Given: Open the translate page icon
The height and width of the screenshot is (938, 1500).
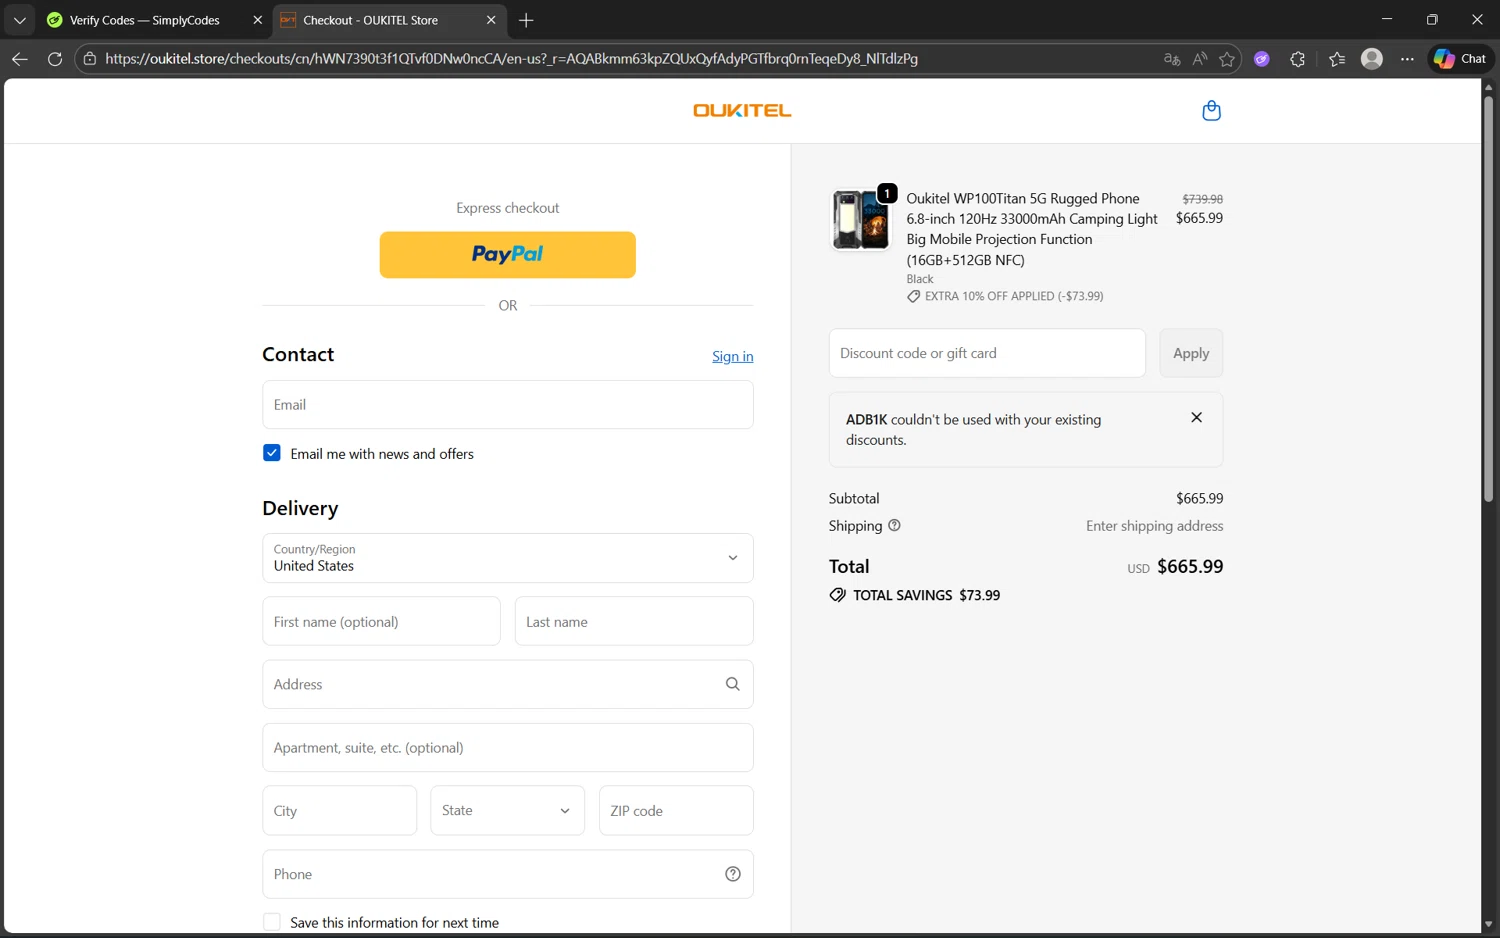Looking at the screenshot, I should click(x=1172, y=59).
